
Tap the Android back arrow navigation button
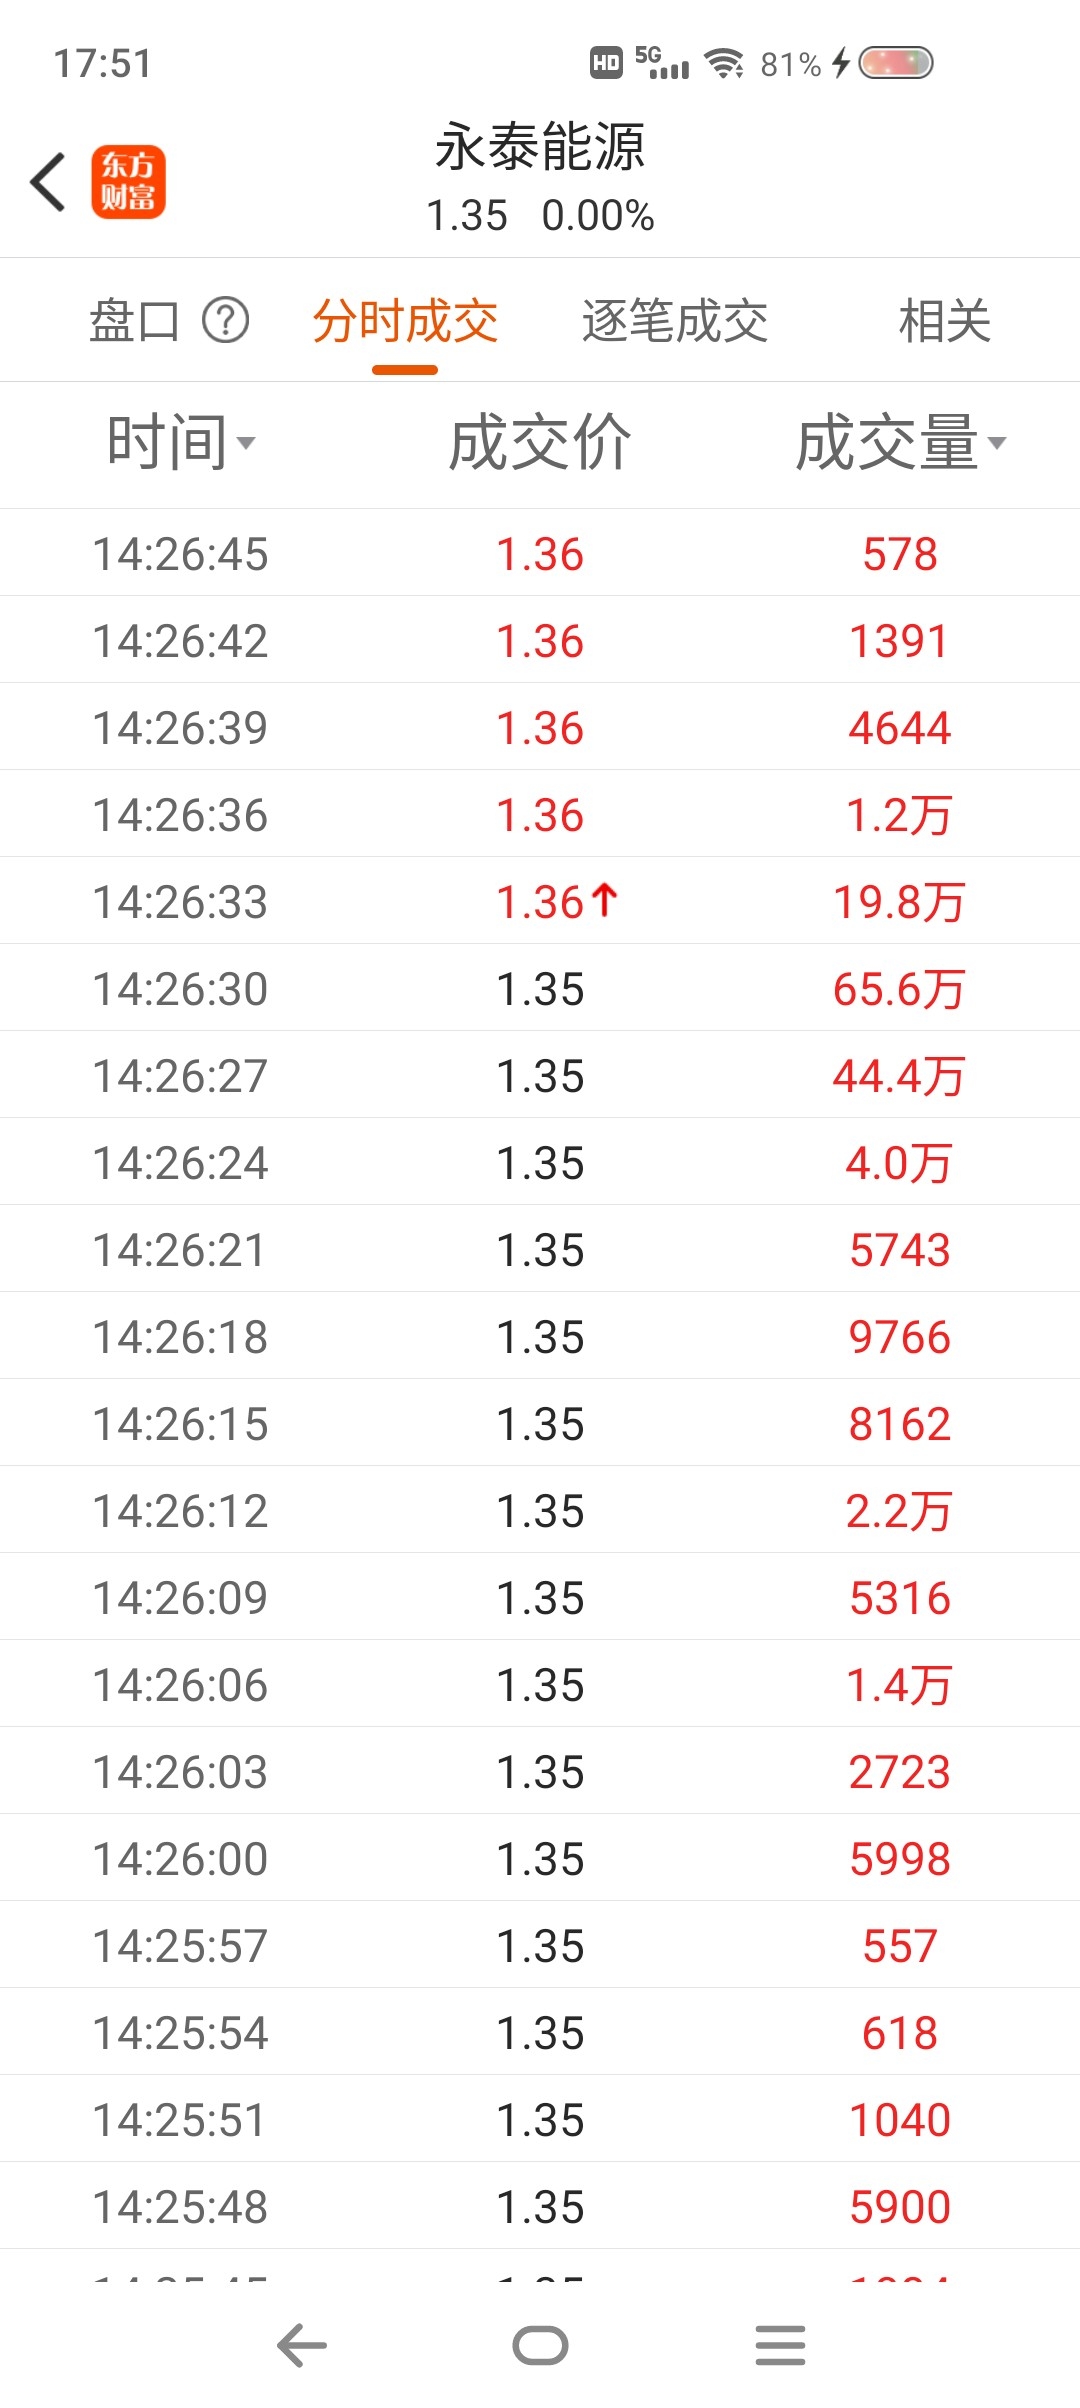pos(302,2345)
